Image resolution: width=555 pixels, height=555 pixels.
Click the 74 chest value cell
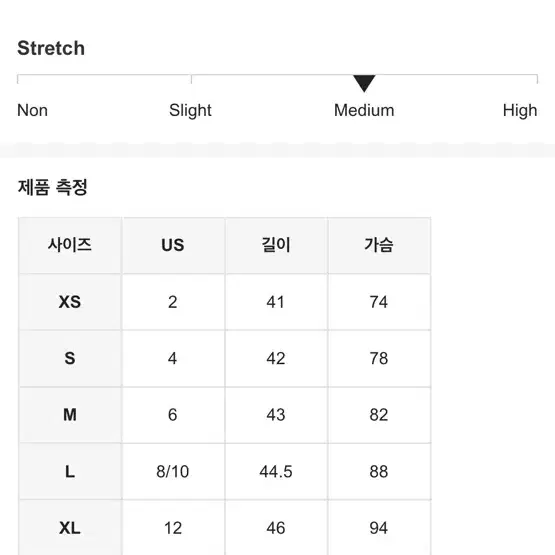tap(379, 302)
